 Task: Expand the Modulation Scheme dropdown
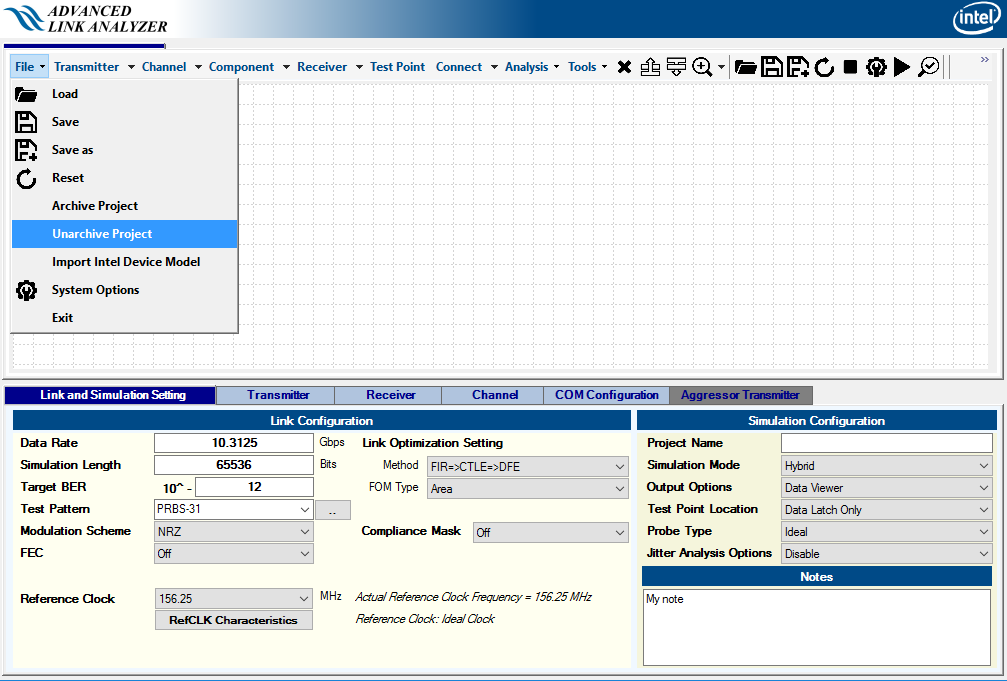tap(234, 531)
